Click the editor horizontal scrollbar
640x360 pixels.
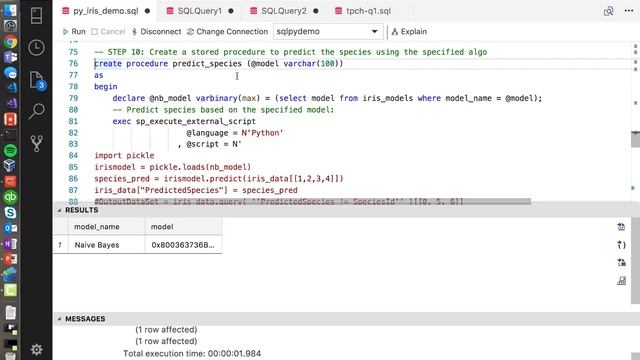312,201
